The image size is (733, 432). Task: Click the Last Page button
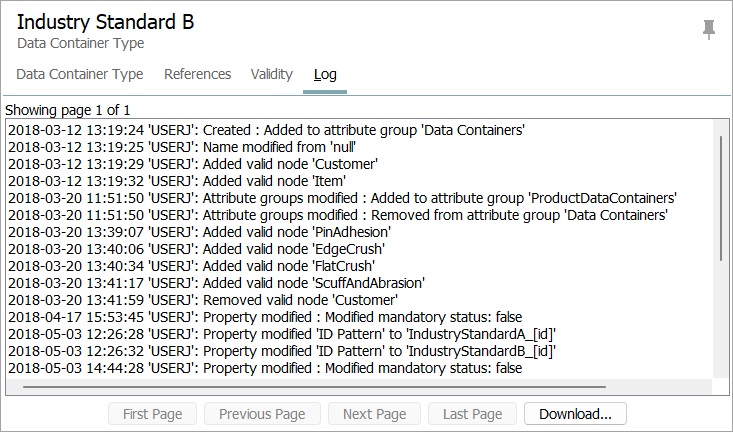coord(473,414)
